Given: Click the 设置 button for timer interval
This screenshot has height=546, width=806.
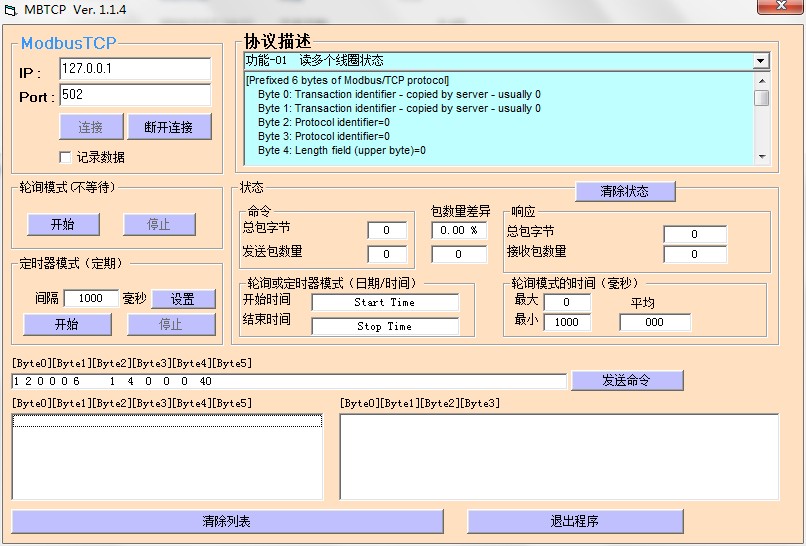Looking at the screenshot, I should (x=183, y=299).
